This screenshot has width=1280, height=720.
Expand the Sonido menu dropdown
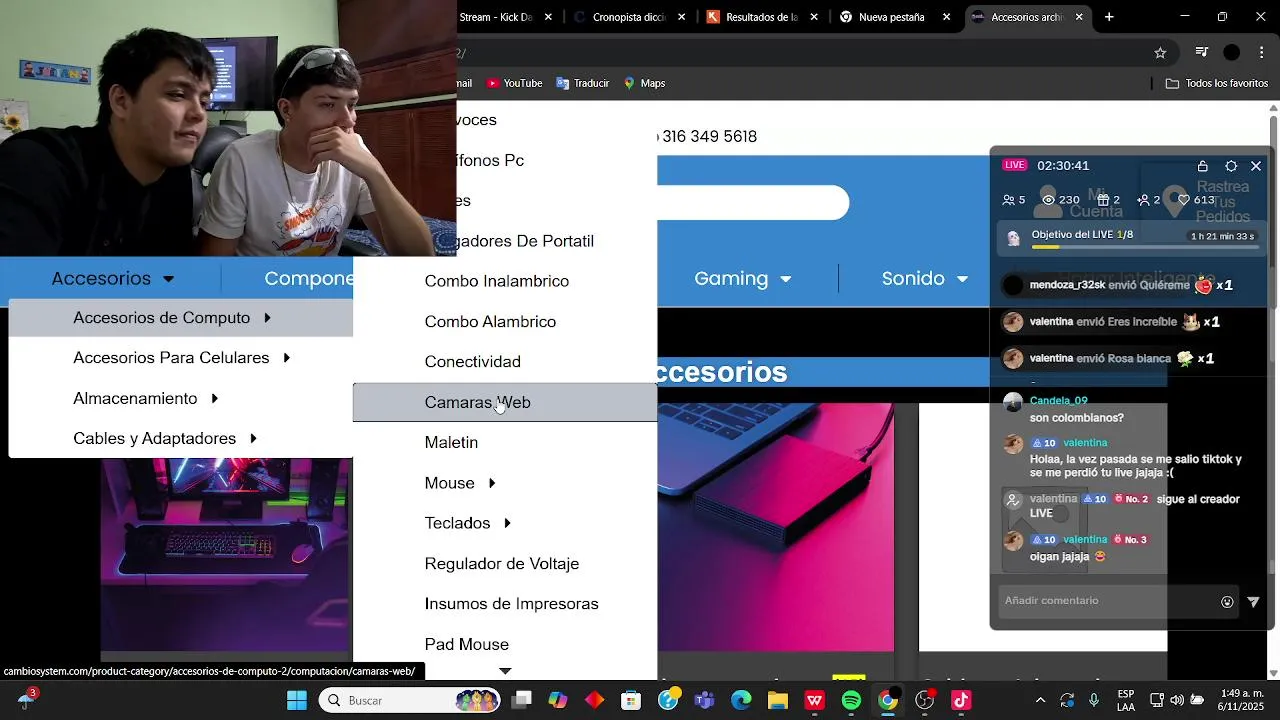click(x=962, y=279)
